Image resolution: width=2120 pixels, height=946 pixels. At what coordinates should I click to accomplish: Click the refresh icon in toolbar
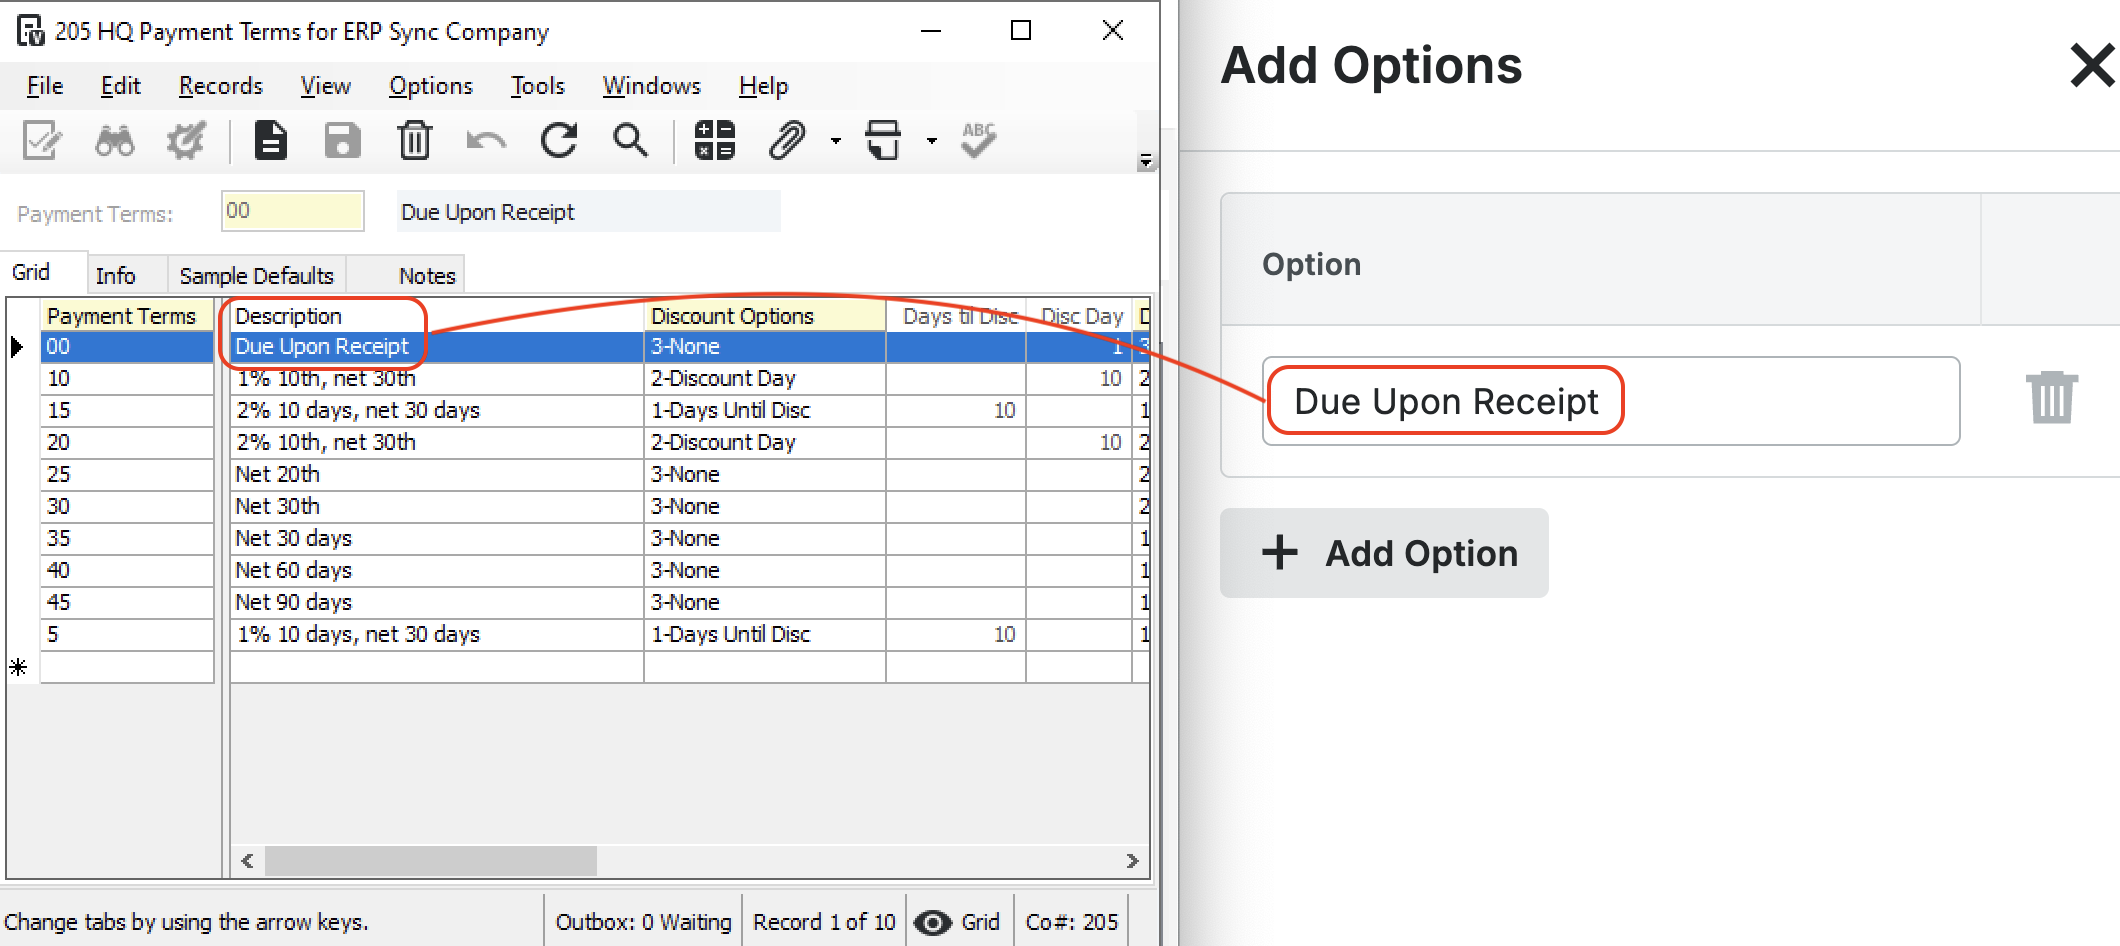tap(559, 141)
